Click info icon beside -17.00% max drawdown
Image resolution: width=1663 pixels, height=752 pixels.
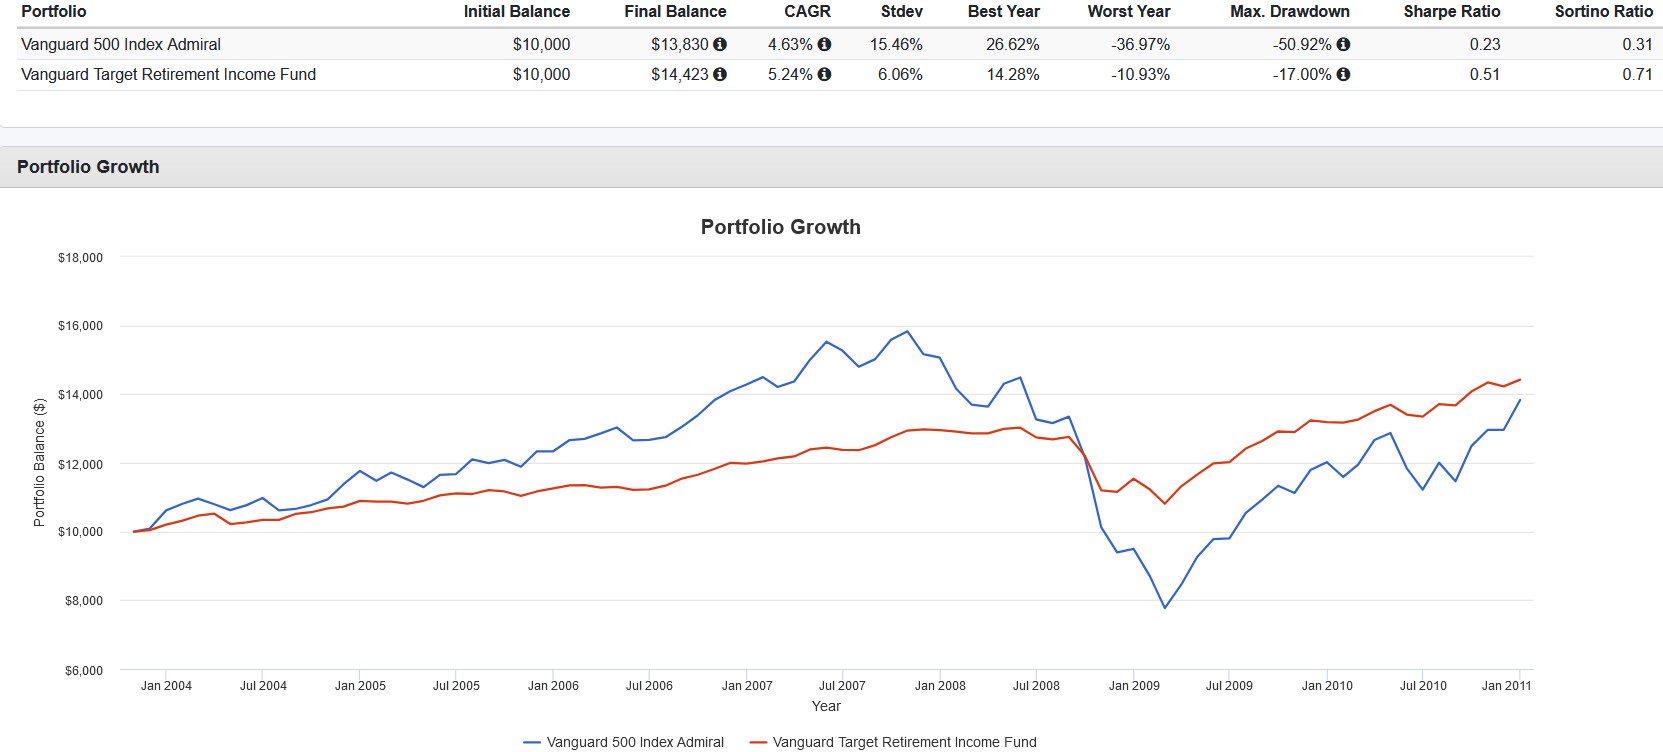[x=1343, y=74]
